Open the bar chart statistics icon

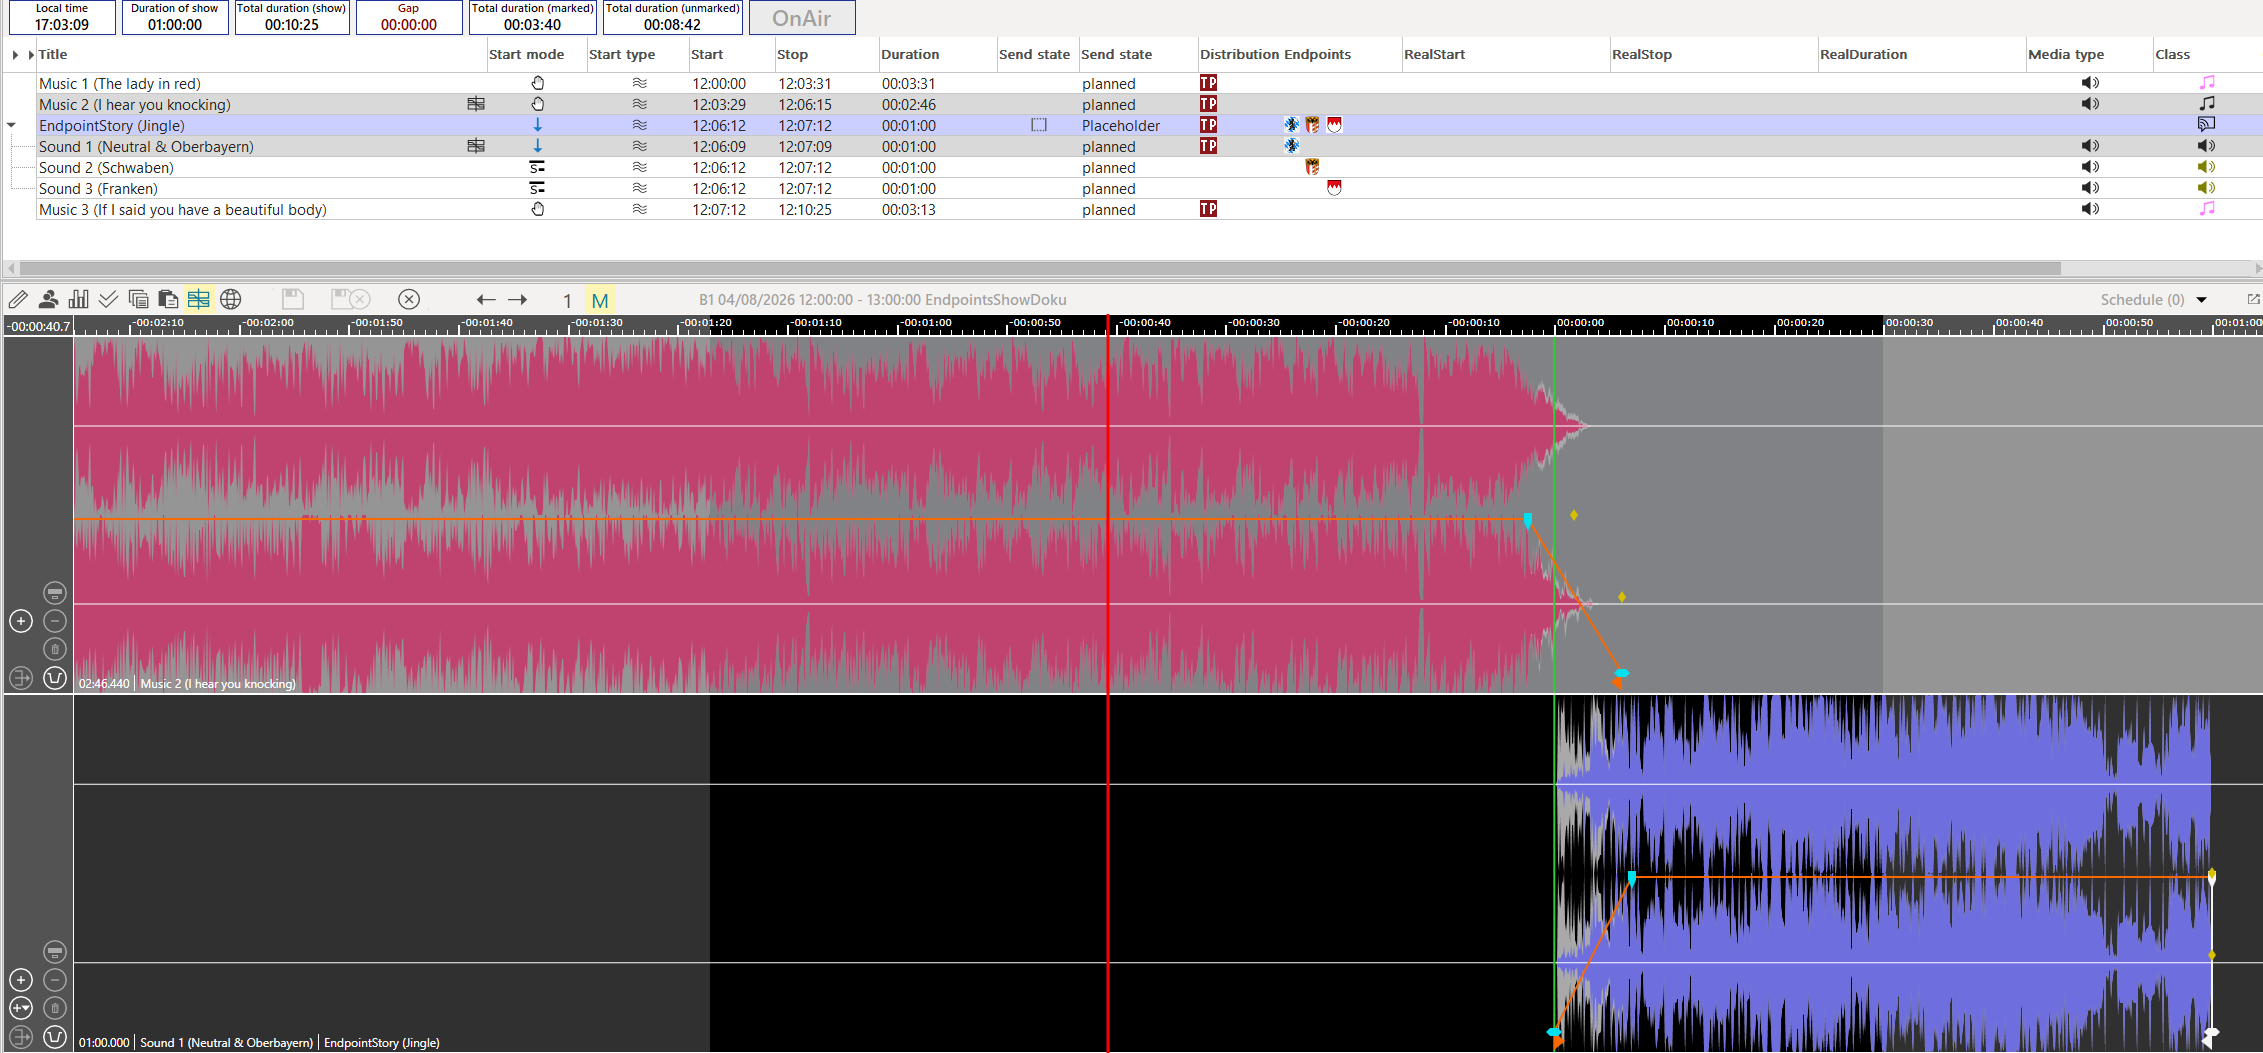78,299
